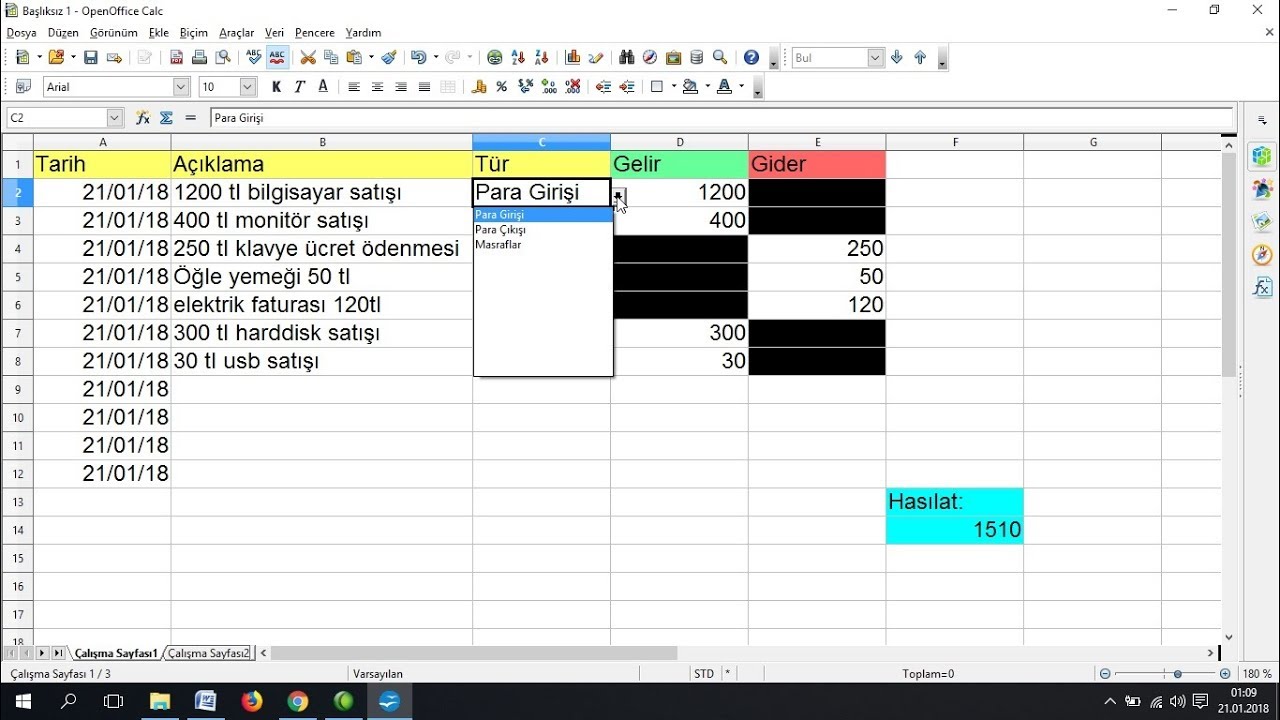
Task: Click the Undo arrow icon
Action: pos(418,58)
